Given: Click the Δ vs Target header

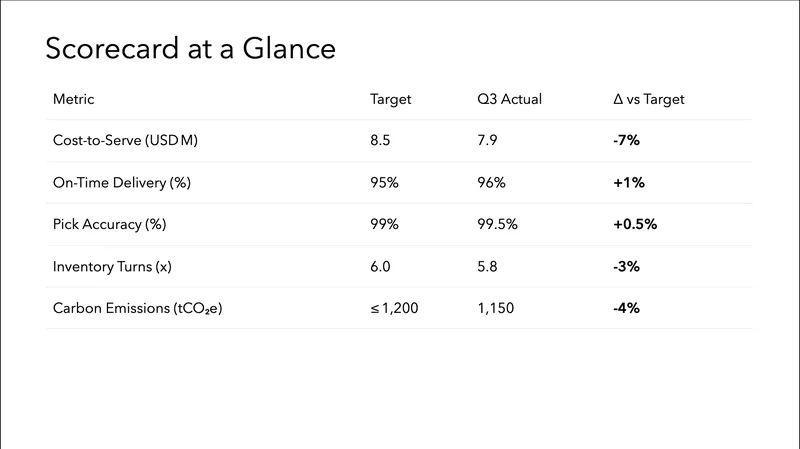Looking at the screenshot, I should coord(648,99).
